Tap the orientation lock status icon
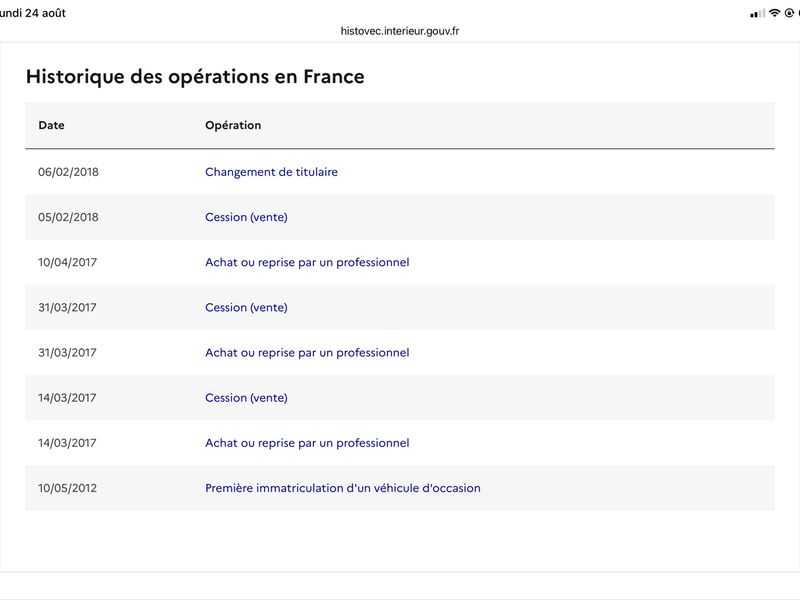 (x=789, y=13)
